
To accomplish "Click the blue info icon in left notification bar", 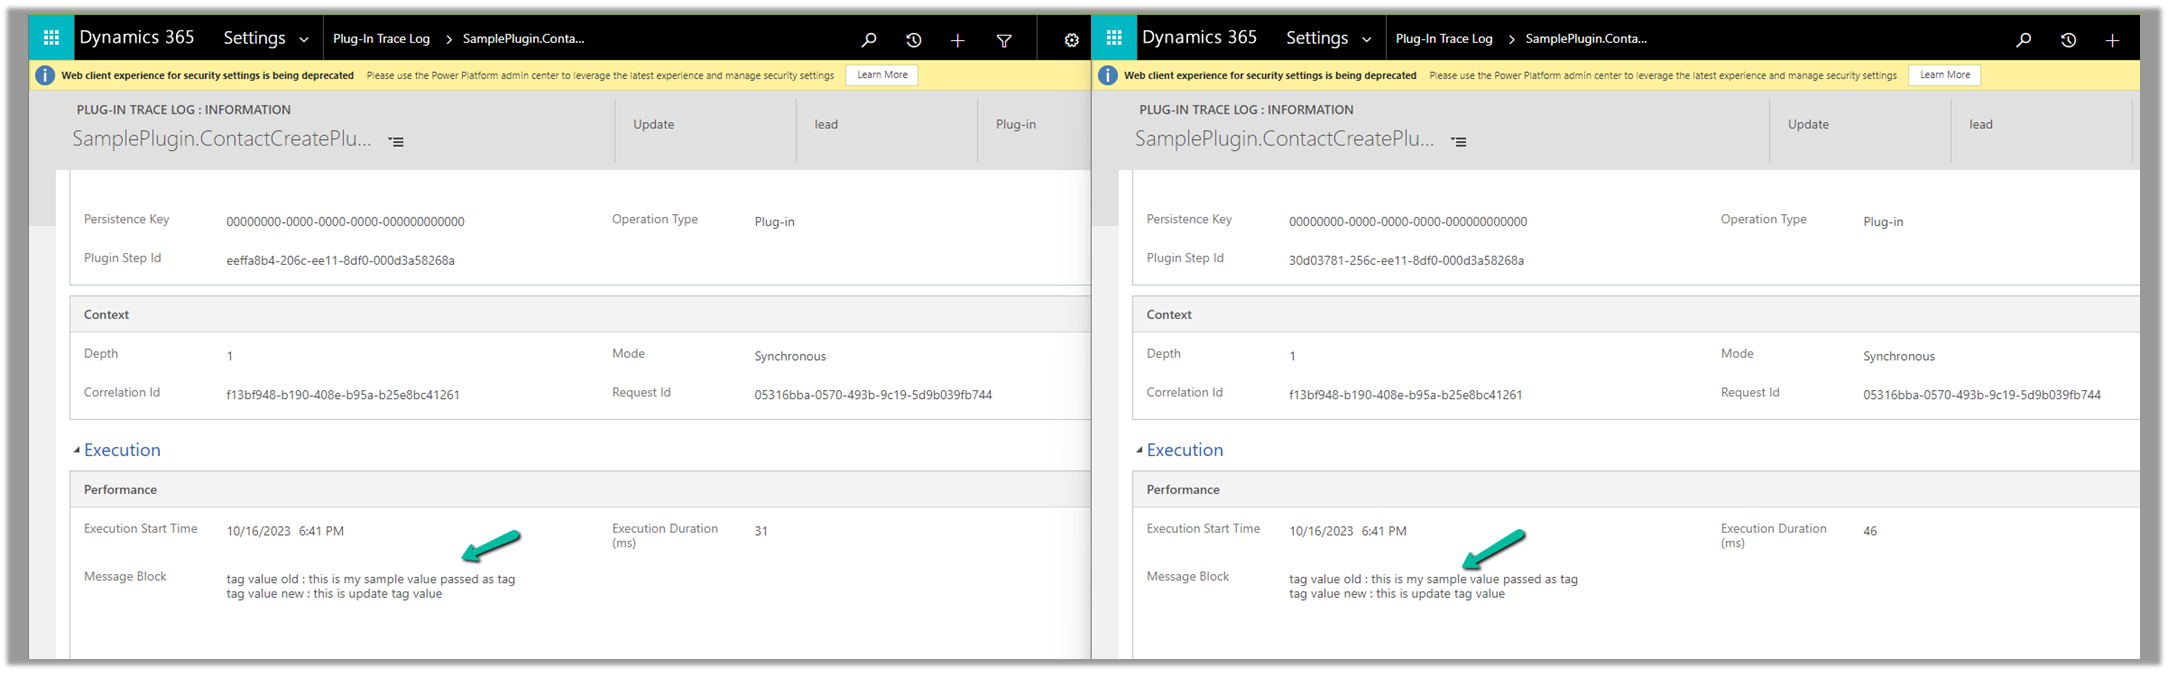I will [x=45, y=75].
